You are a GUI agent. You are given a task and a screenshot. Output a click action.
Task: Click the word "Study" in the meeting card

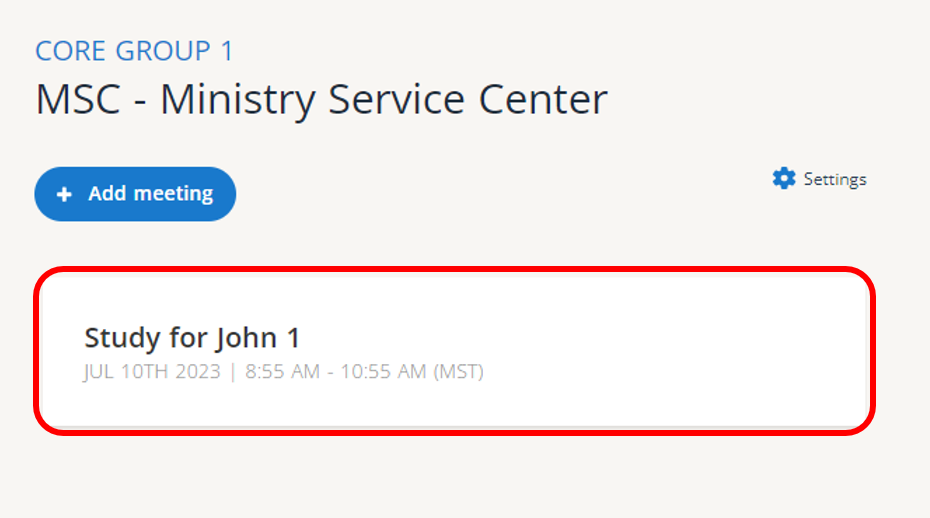[122, 337]
